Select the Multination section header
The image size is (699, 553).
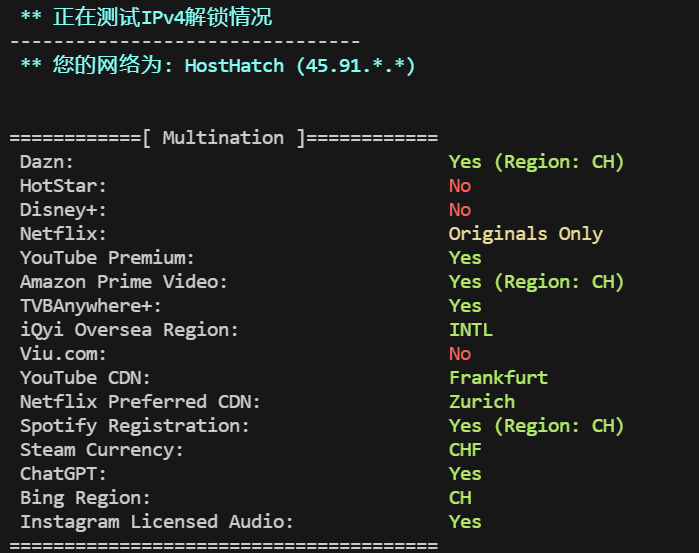pos(224,138)
